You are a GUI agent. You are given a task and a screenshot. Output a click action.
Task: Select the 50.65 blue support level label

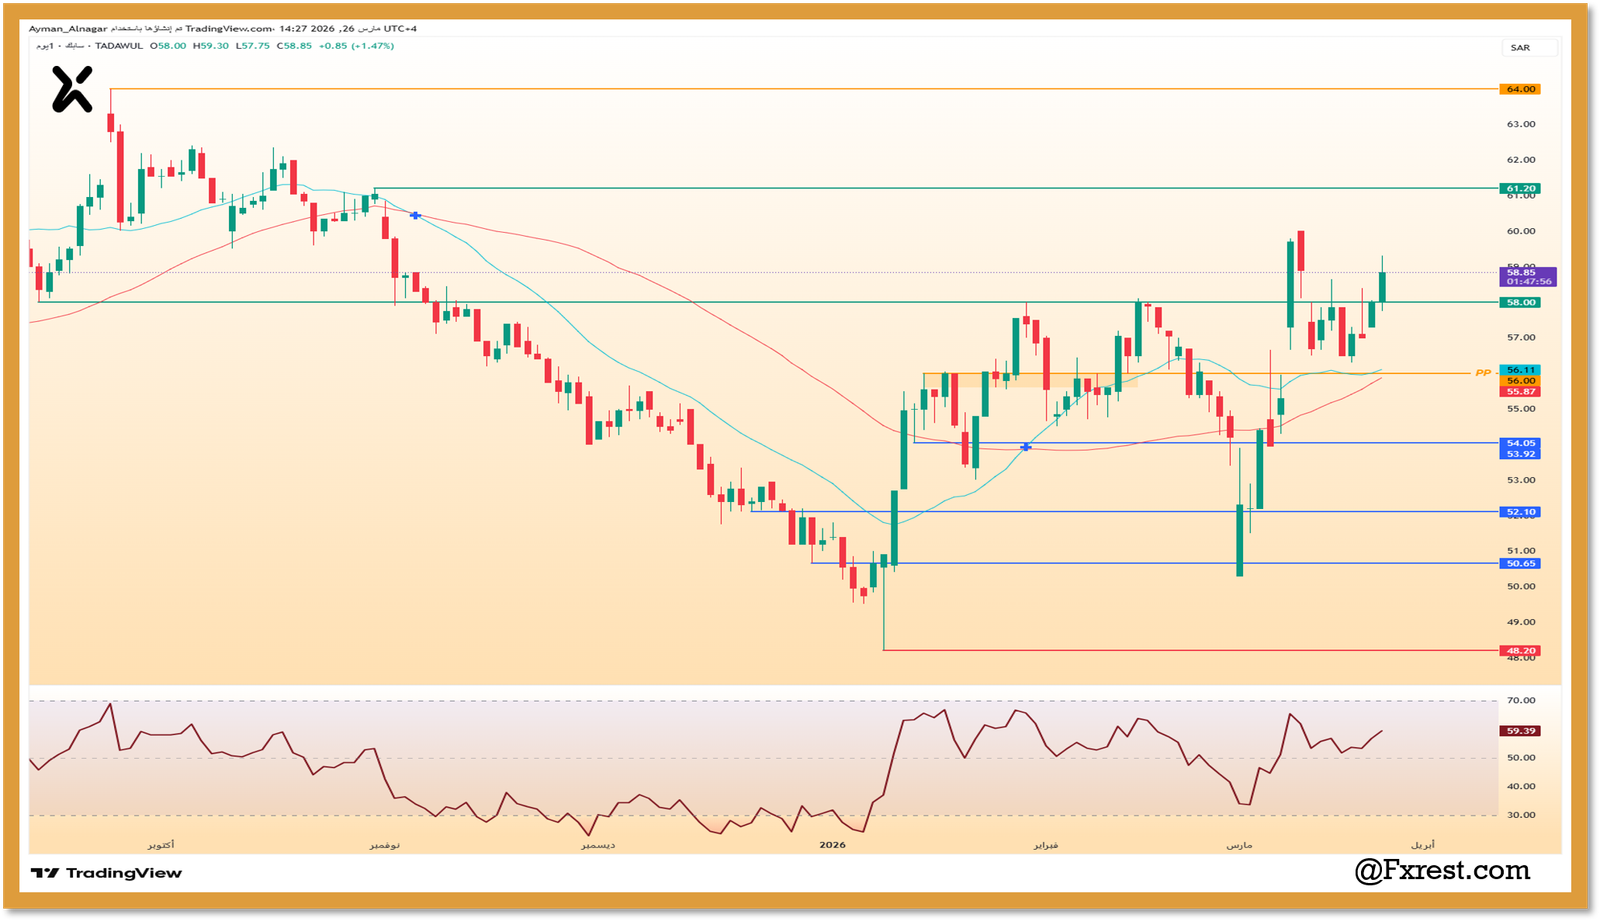pos(1520,563)
